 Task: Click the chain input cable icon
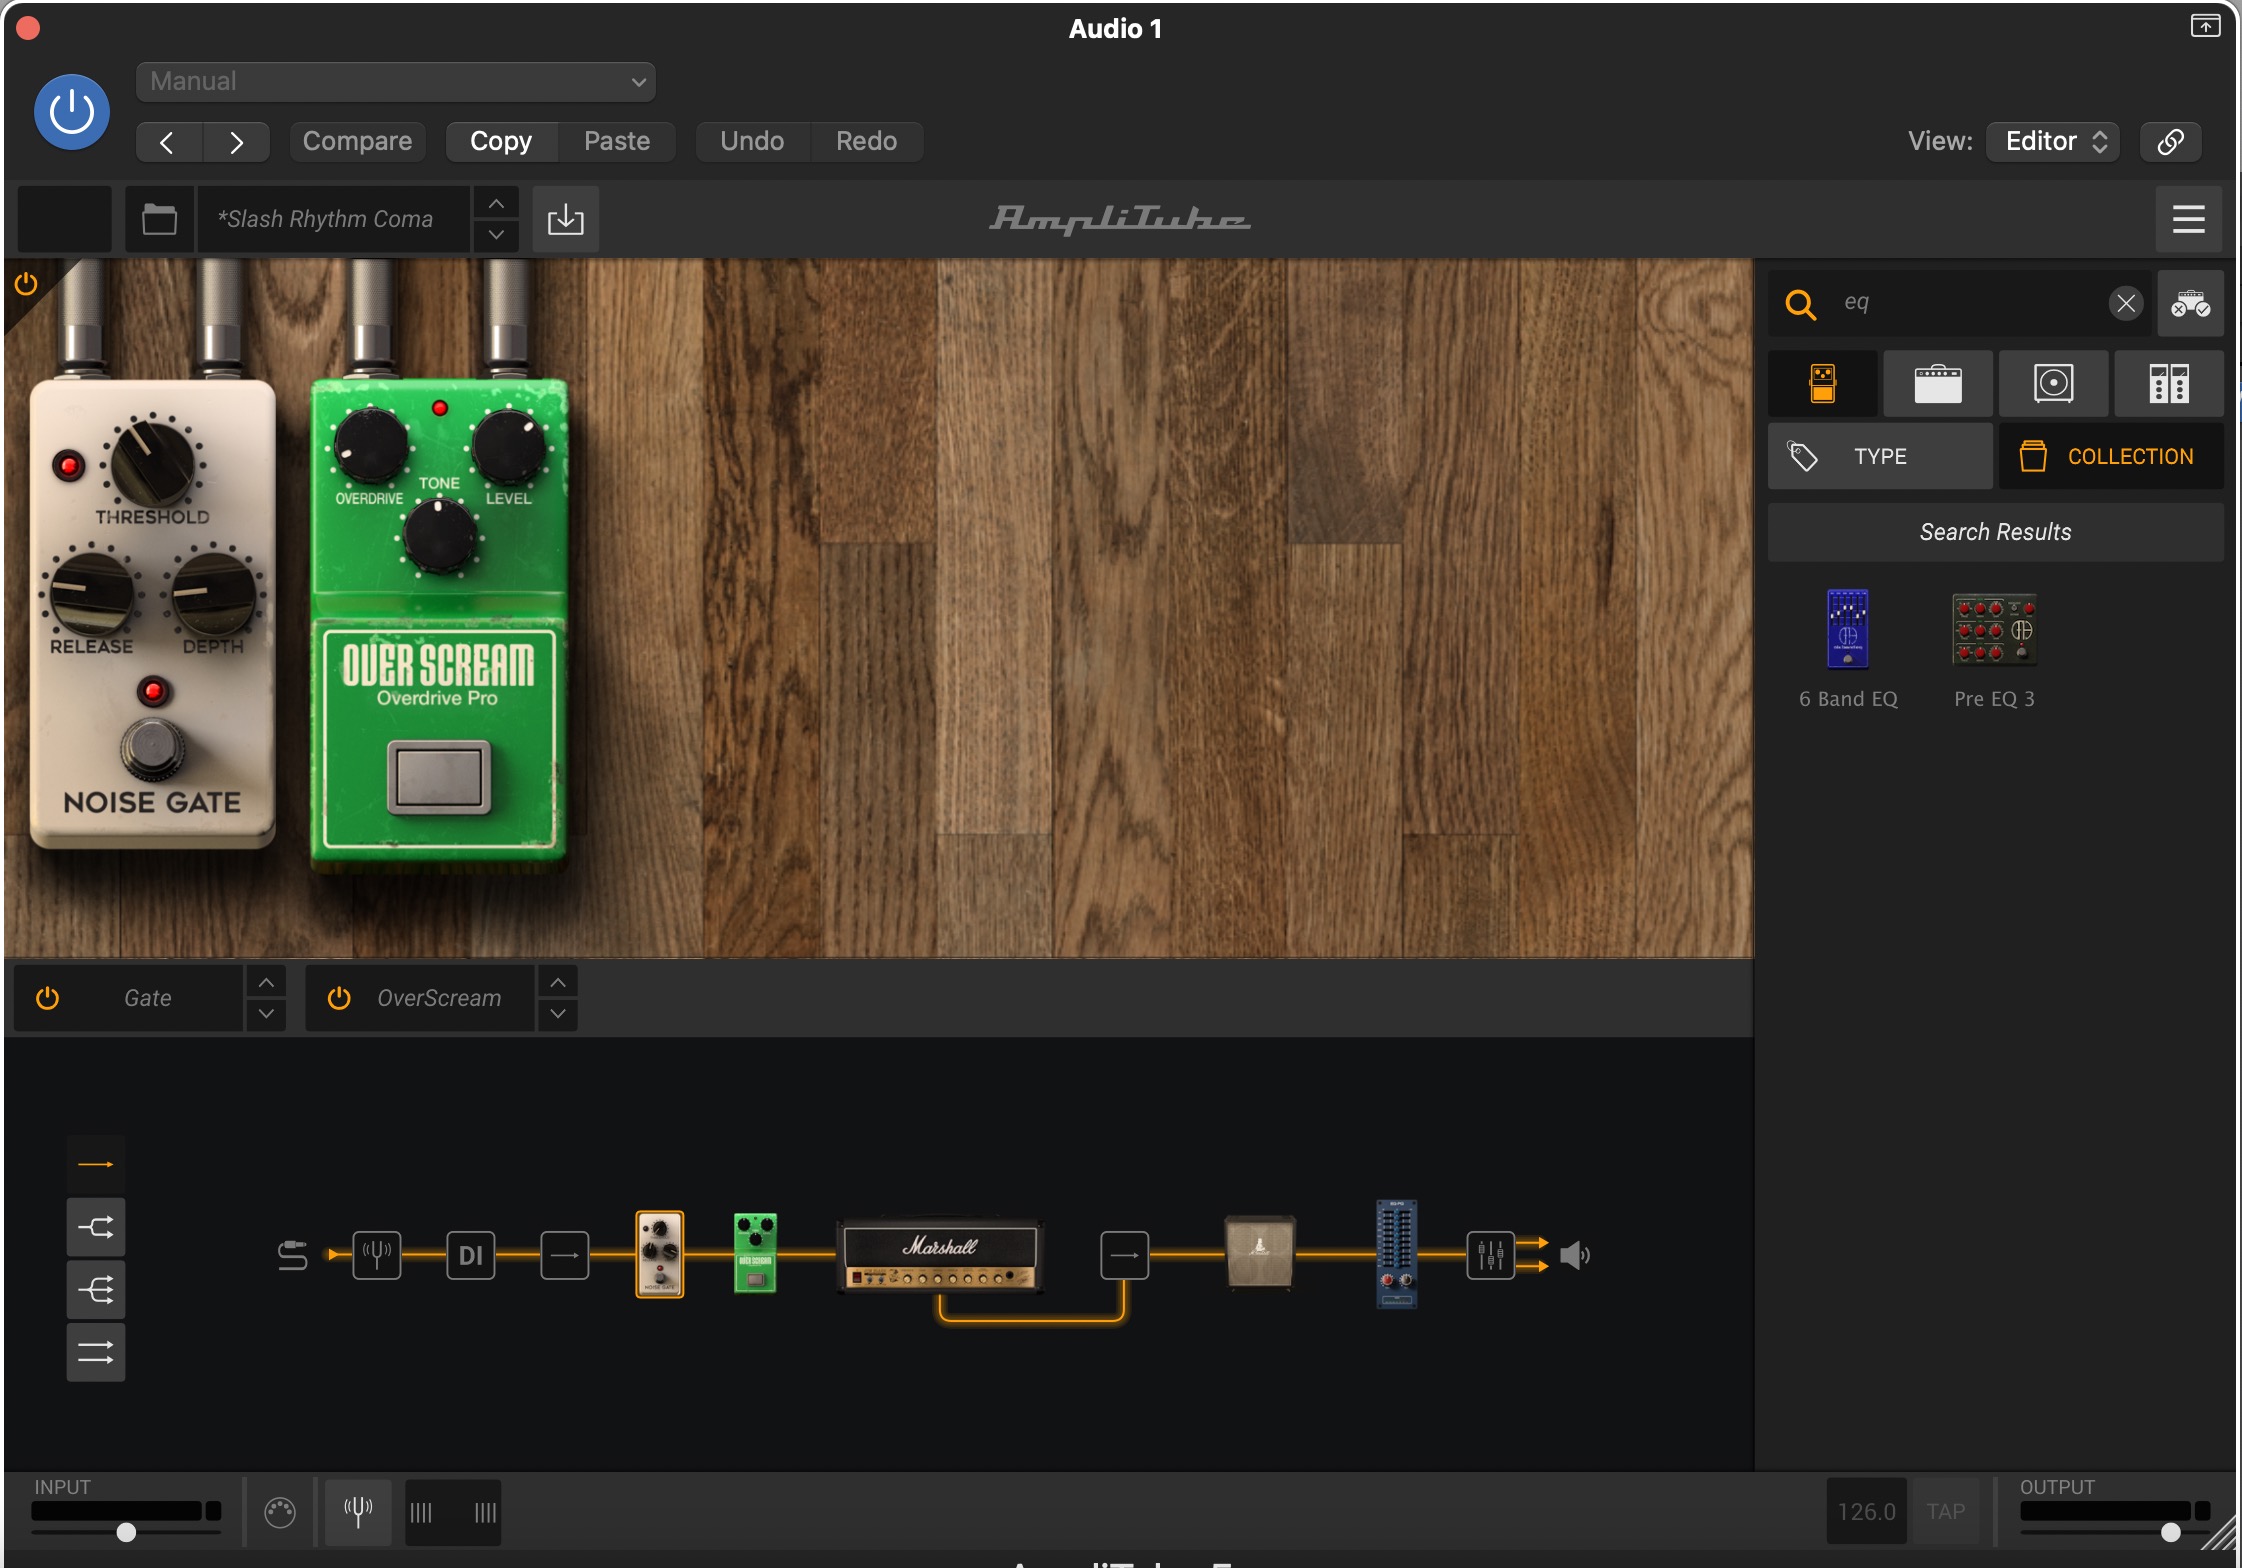pyautogui.click(x=292, y=1255)
